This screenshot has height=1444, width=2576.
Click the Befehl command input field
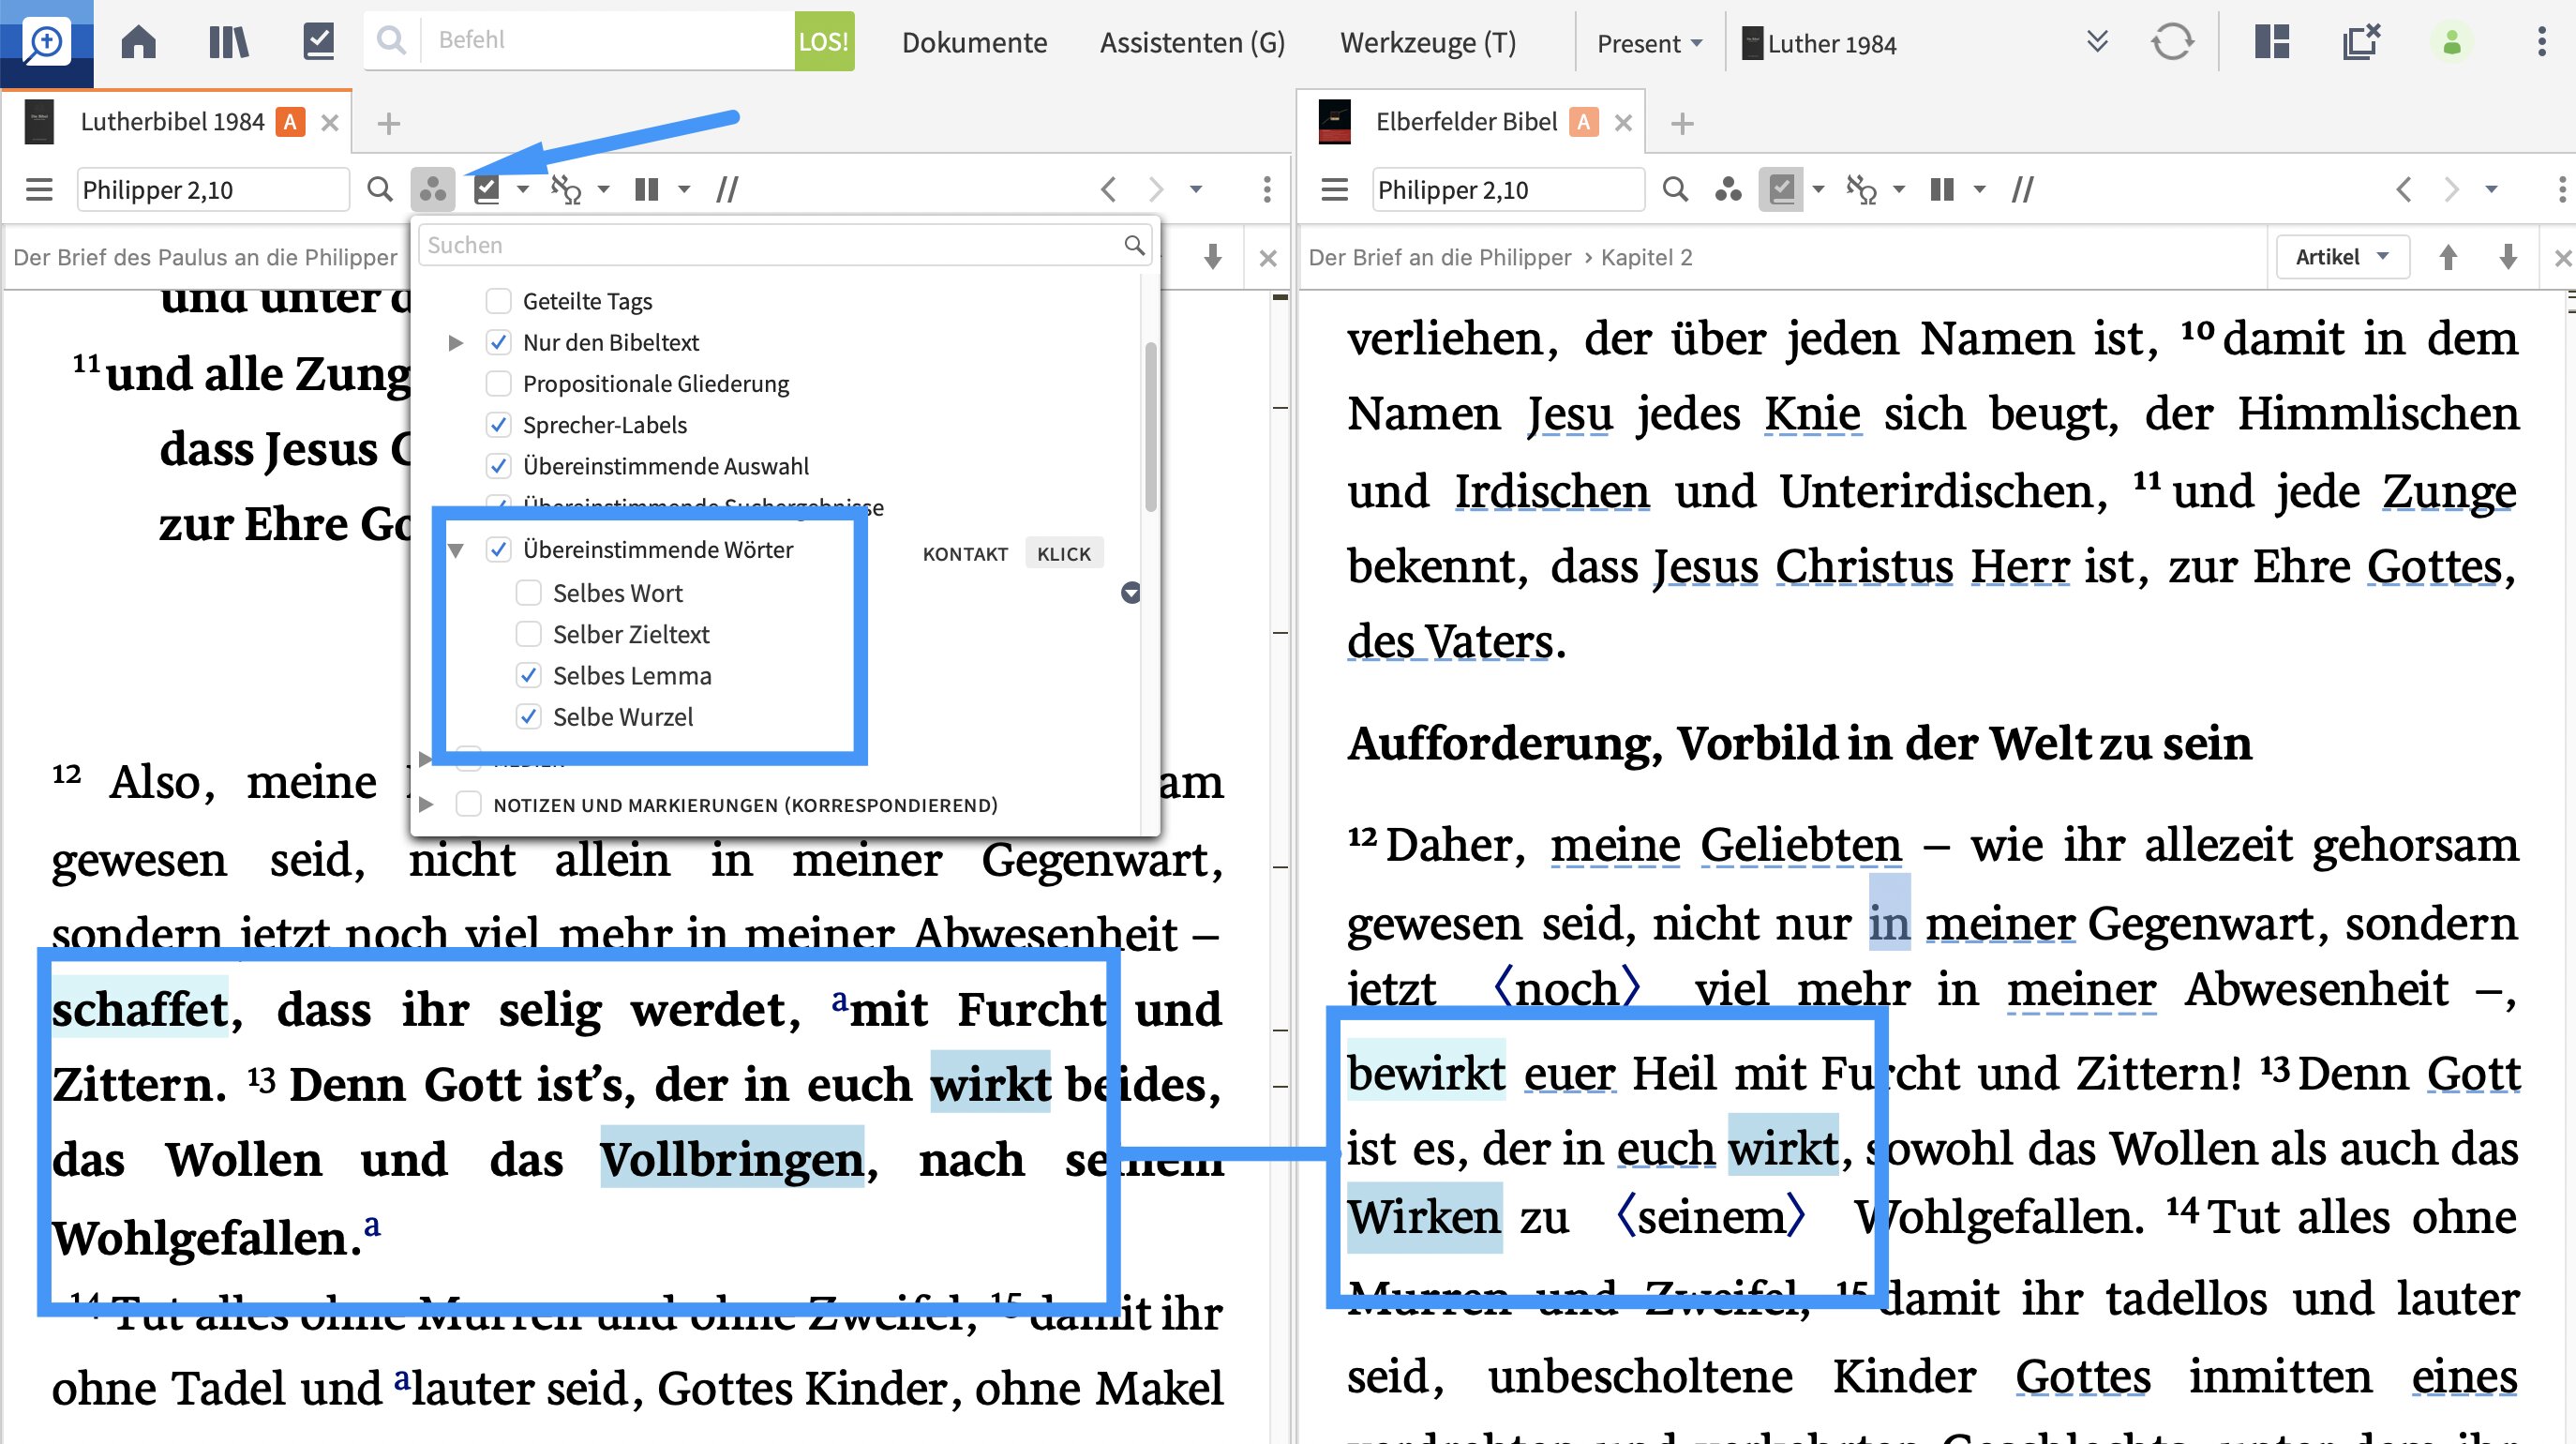609,41
